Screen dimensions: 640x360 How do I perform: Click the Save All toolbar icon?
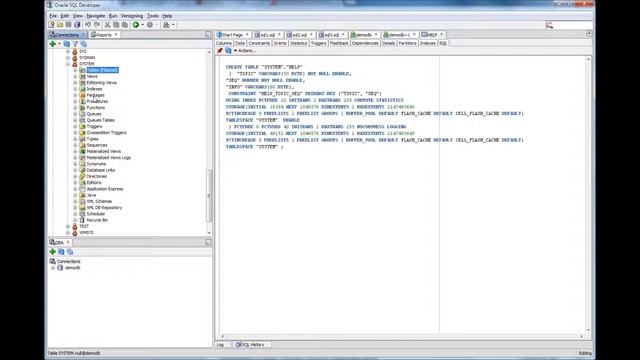tap(77, 25)
